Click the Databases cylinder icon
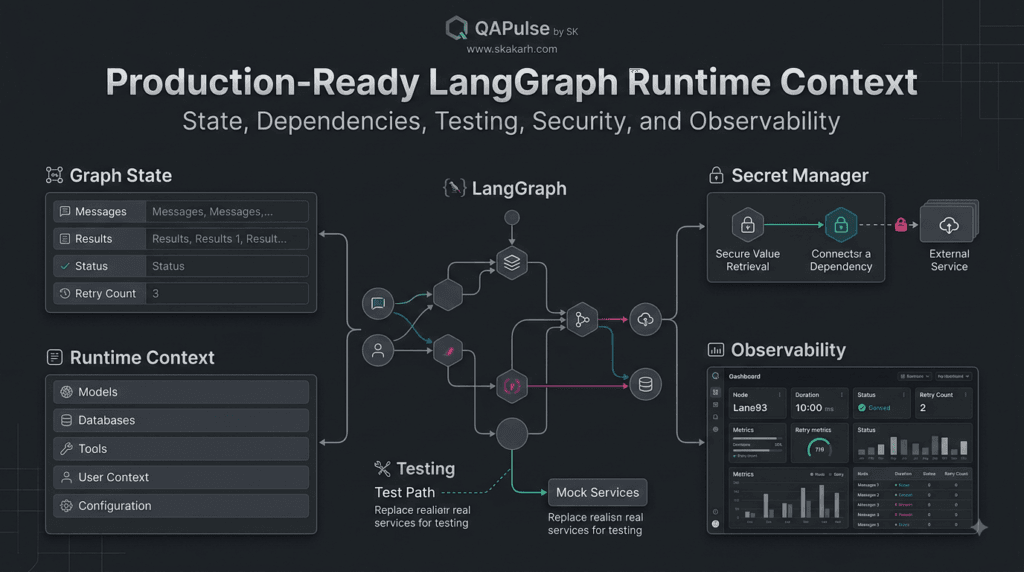1024x572 pixels. 66,421
